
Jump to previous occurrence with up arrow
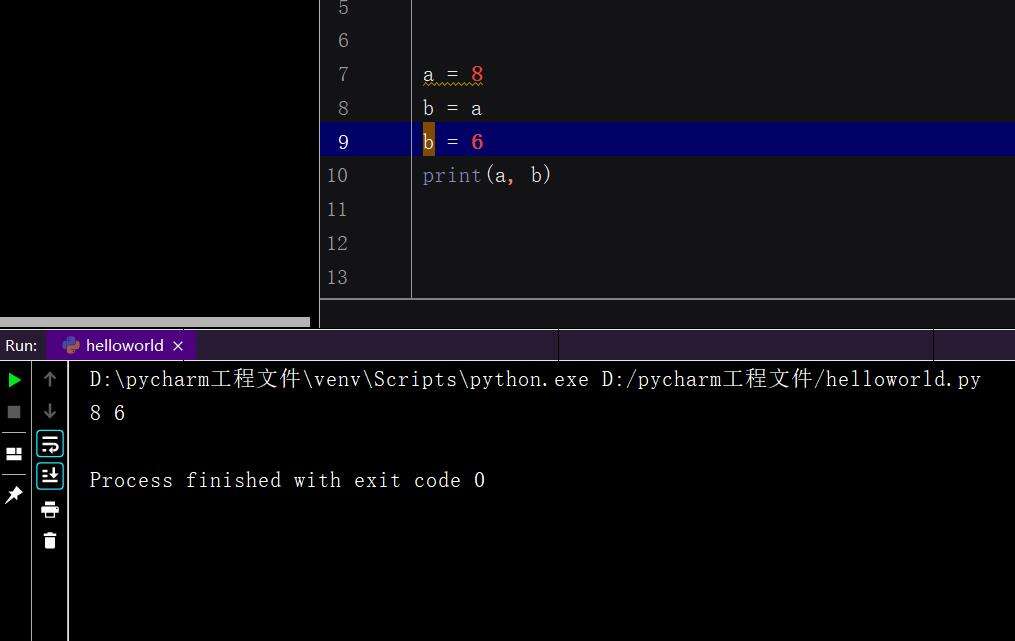coord(49,379)
